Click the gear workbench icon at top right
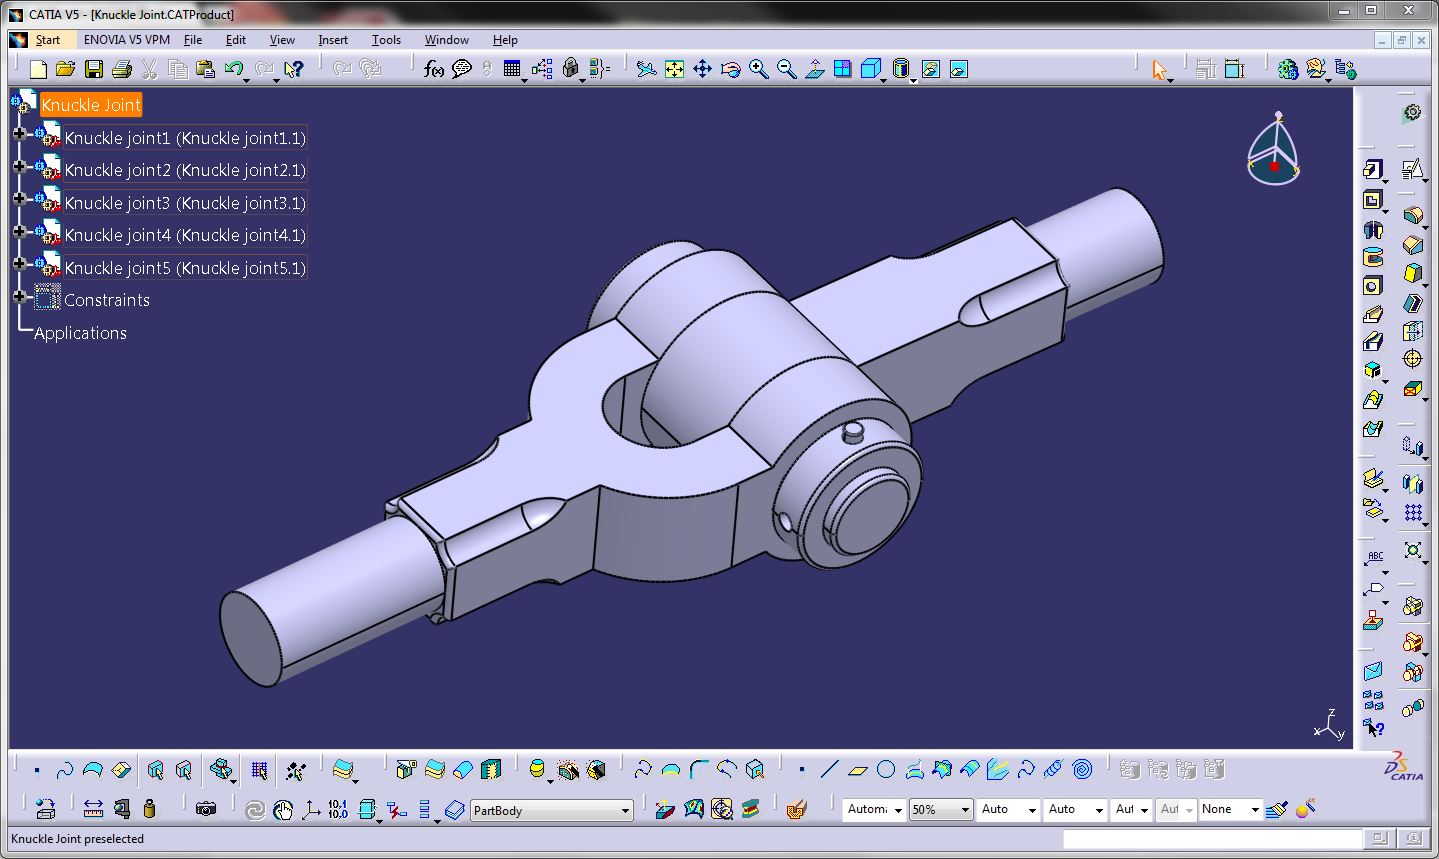The width and height of the screenshot is (1439, 859). pyautogui.click(x=1412, y=112)
